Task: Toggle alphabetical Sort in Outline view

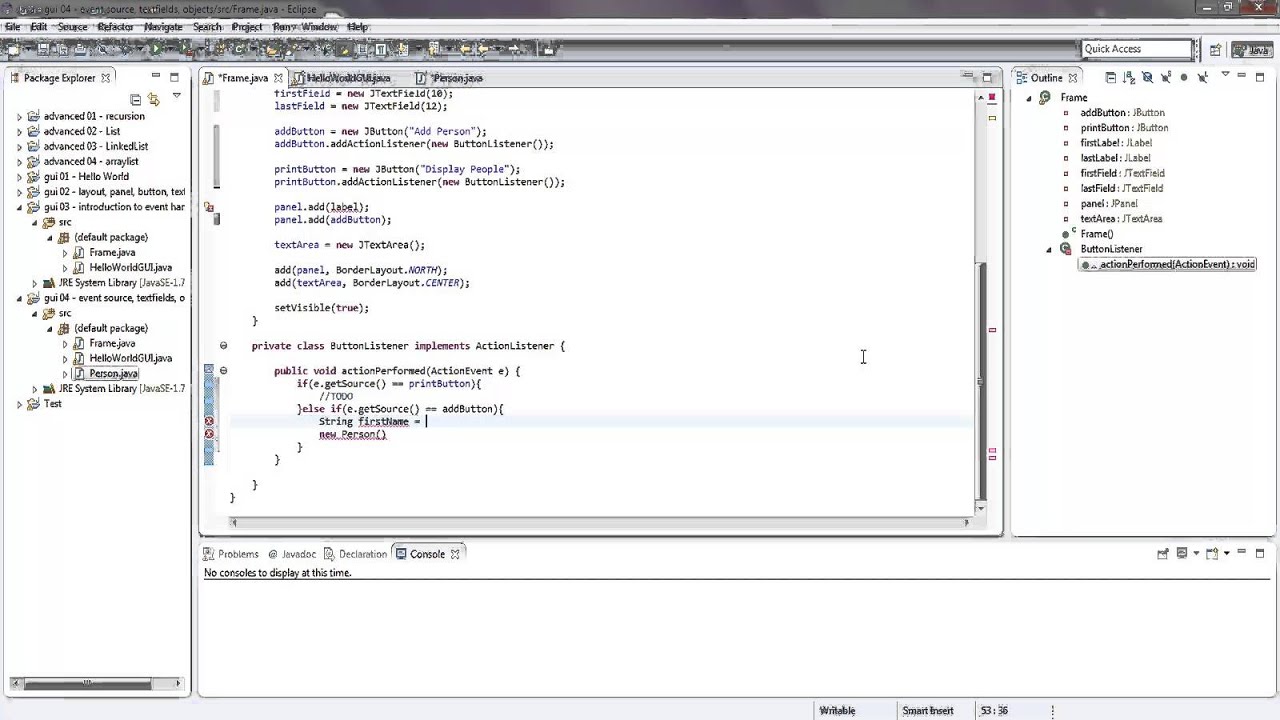Action: (1129, 77)
